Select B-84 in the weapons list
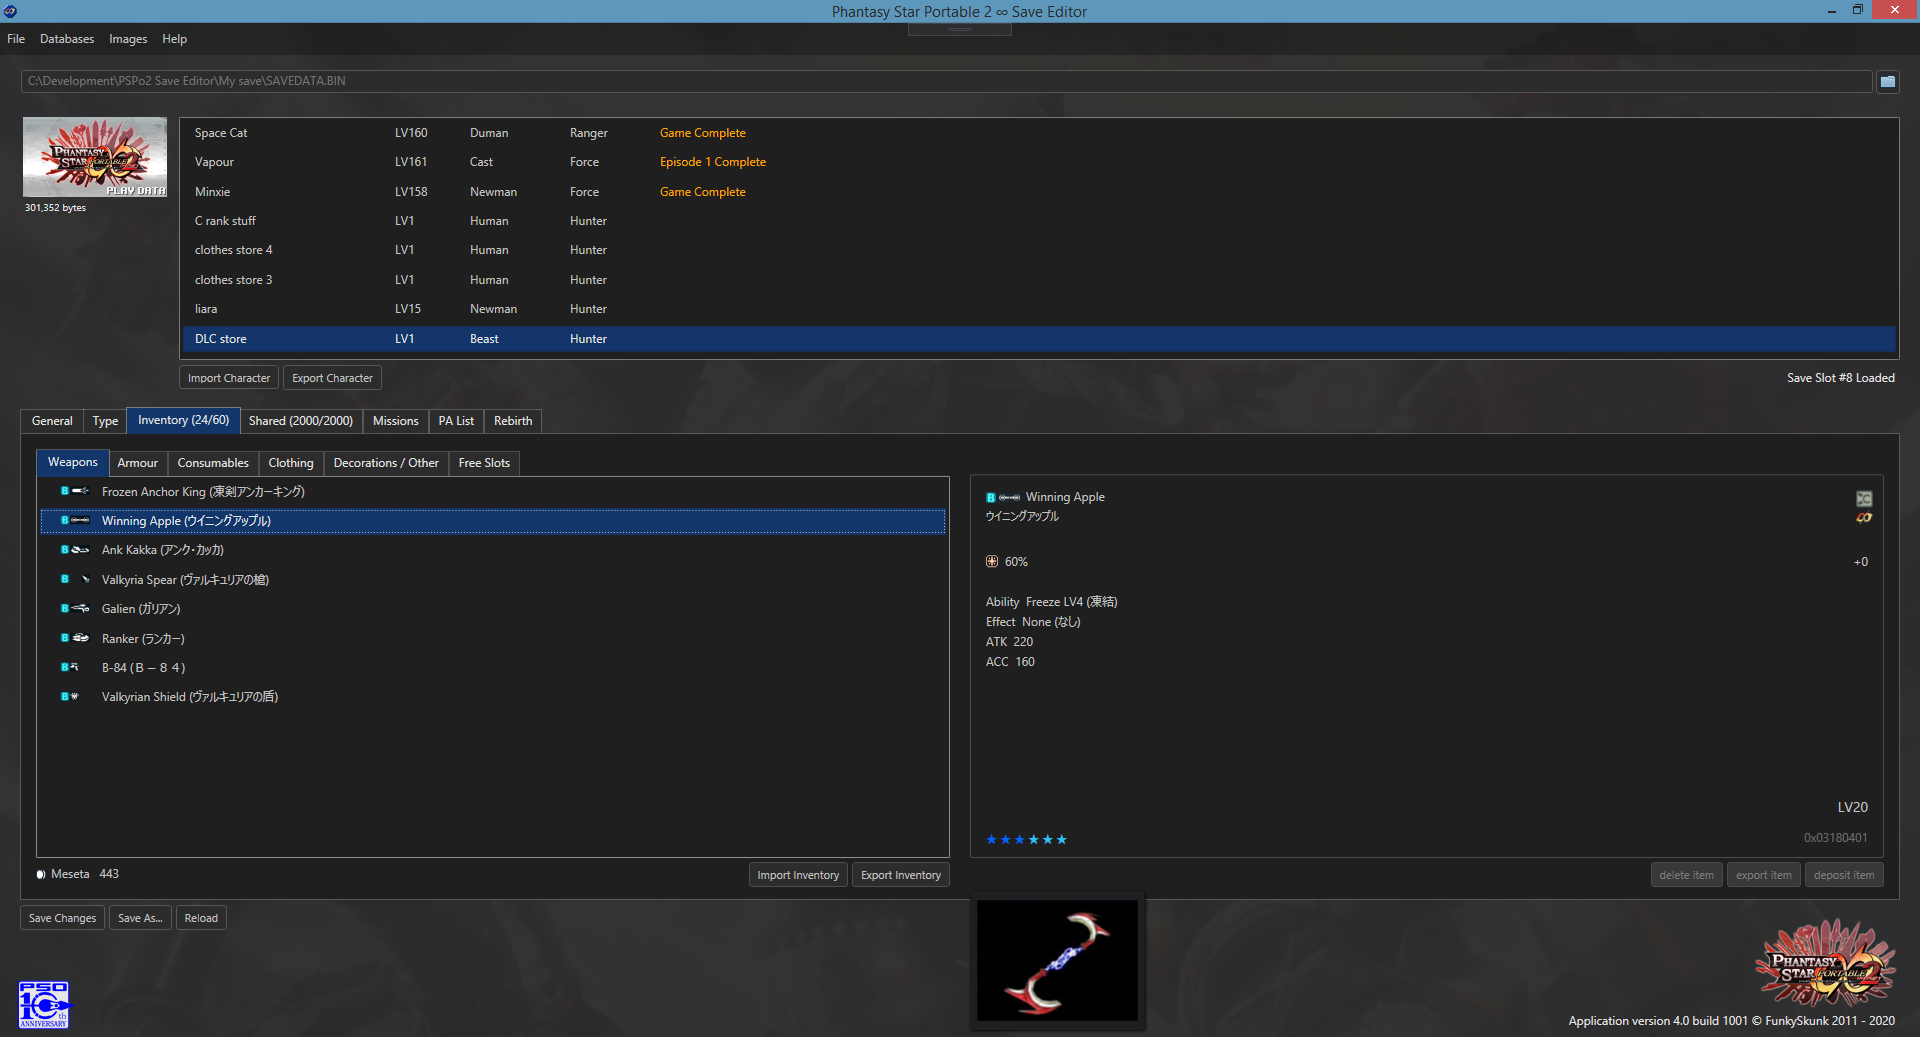 tap(493, 668)
